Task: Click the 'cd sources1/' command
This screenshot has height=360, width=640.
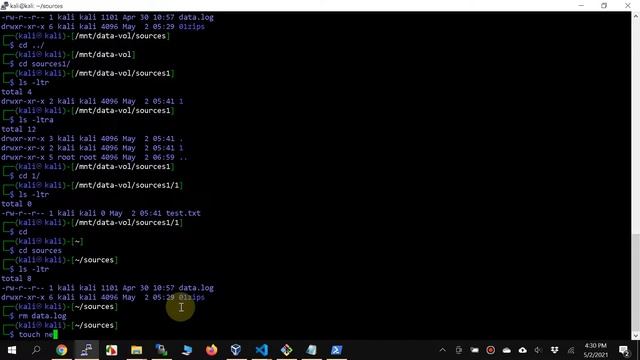Action: pyautogui.click(x=44, y=64)
